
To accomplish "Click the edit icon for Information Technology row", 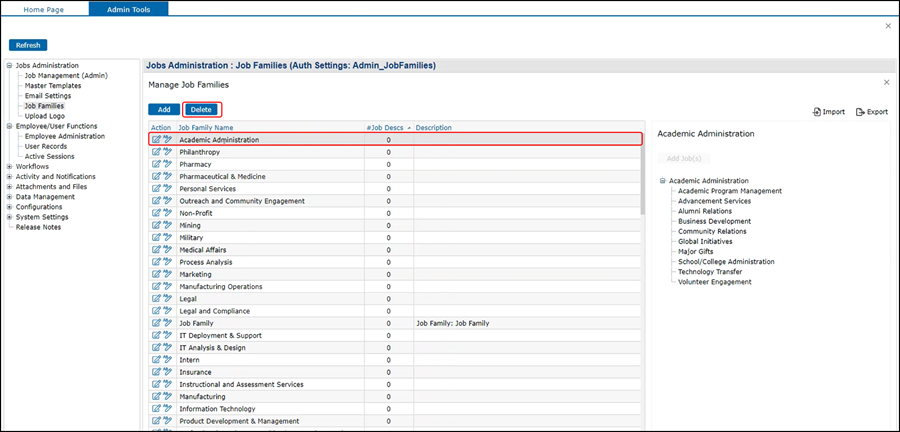I will [156, 409].
